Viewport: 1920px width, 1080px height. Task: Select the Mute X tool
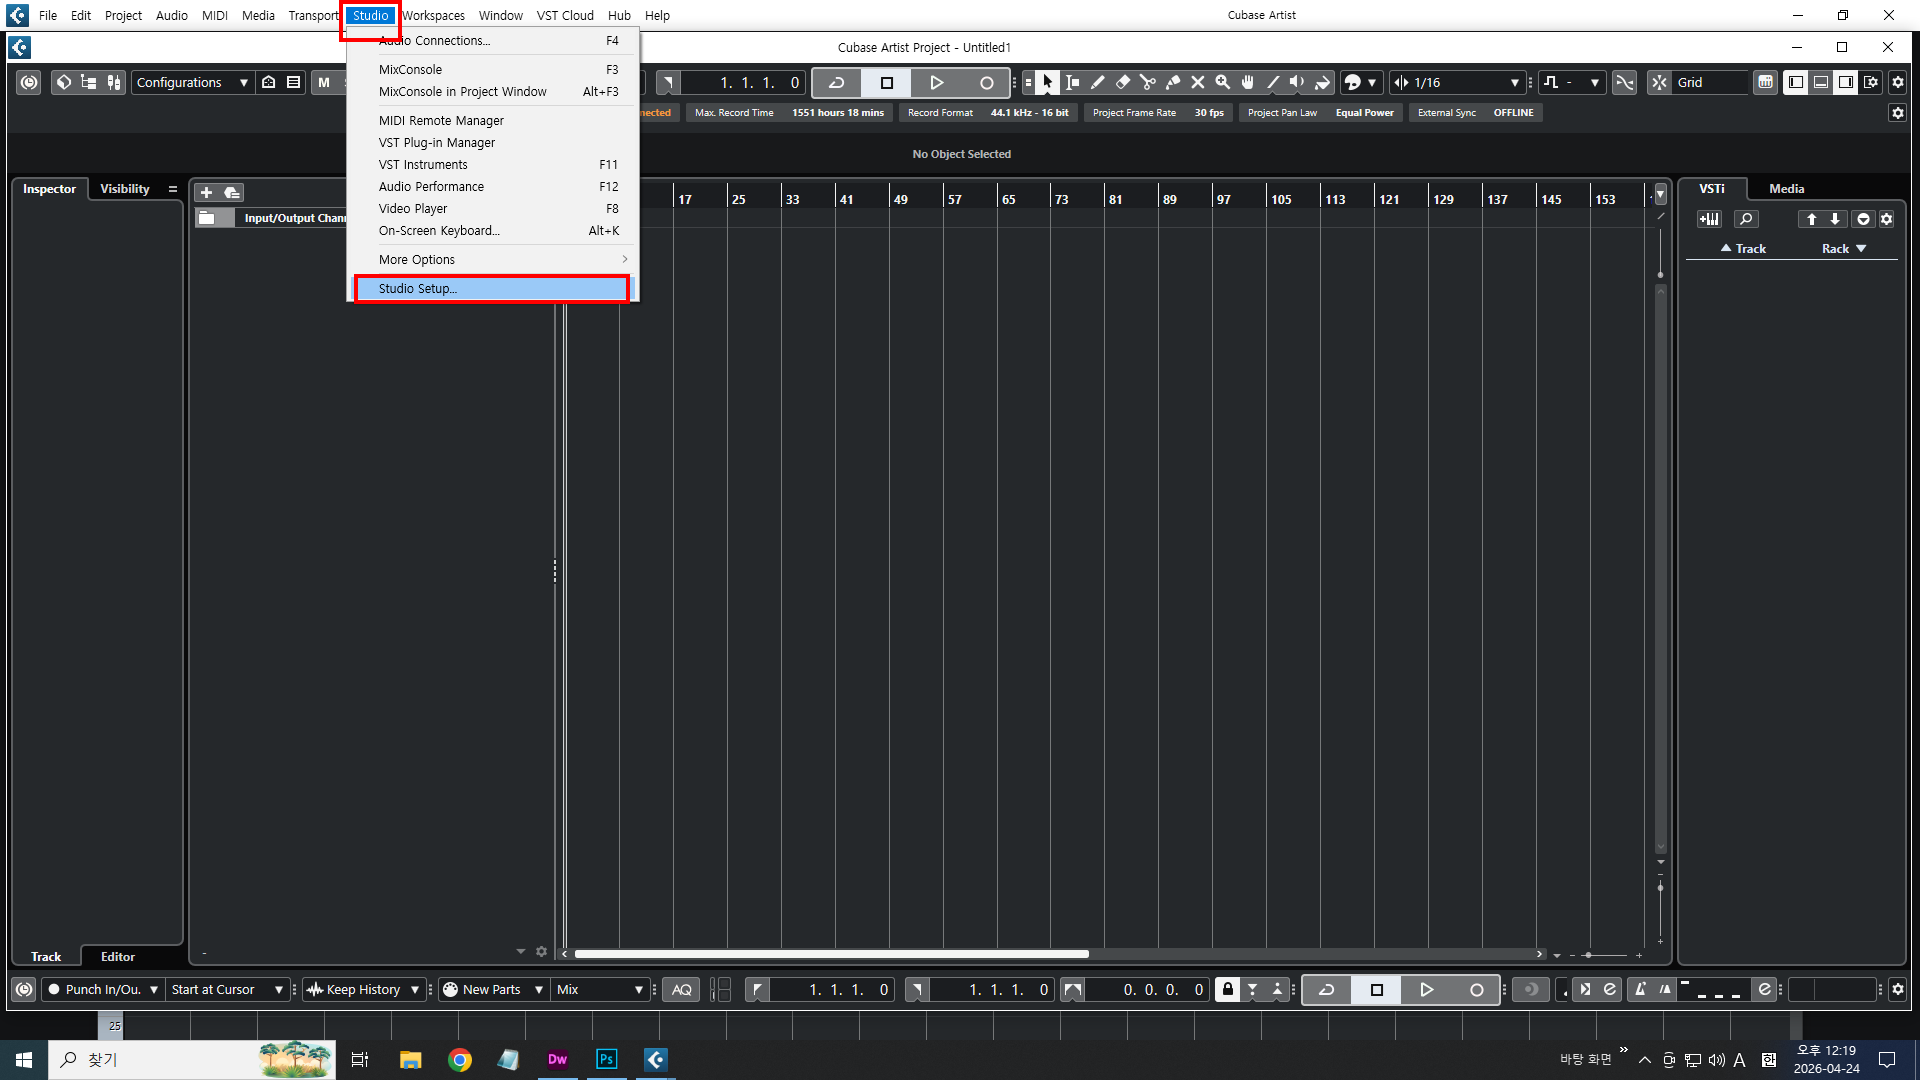pos(1197,82)
